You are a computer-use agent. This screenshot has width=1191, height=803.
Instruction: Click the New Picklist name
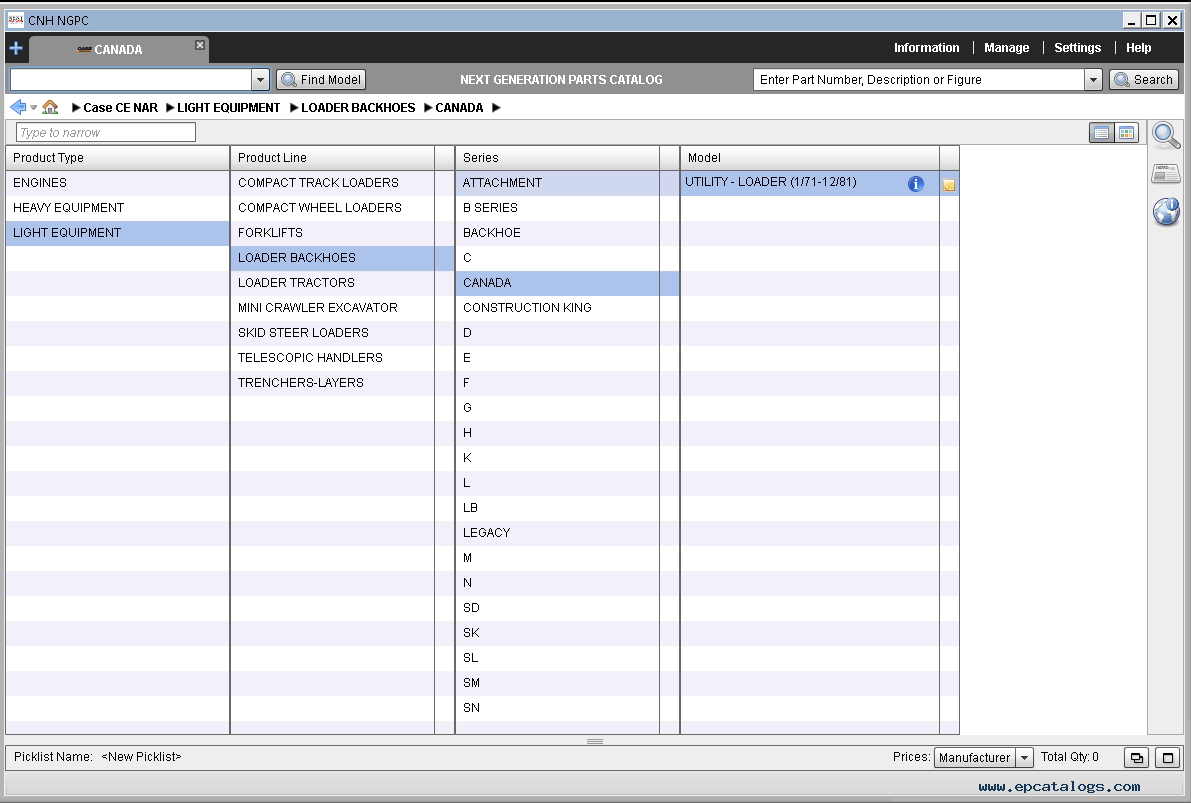click(x=141, y=757)
